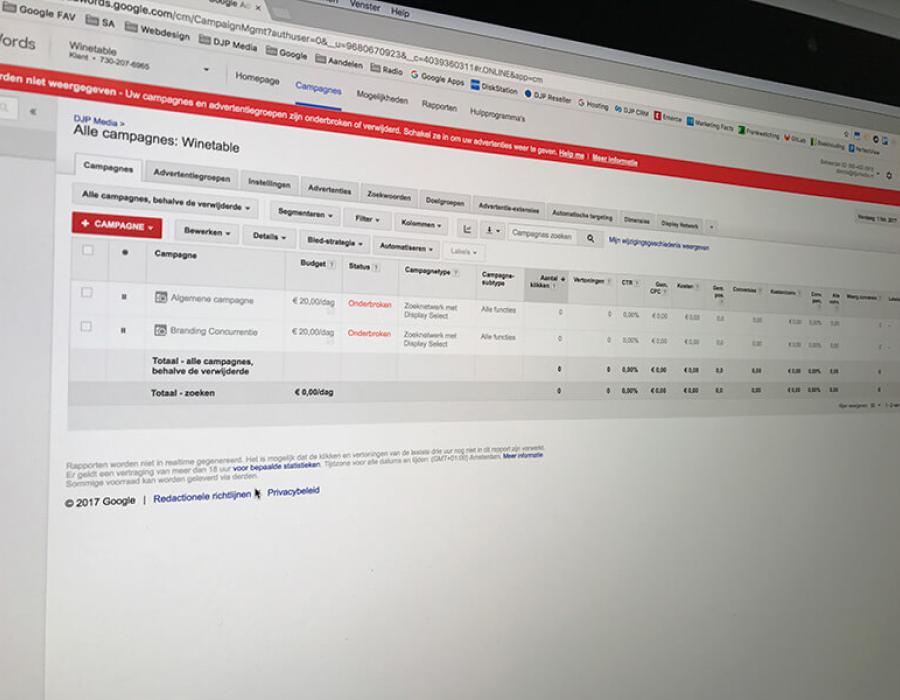The width and height of the screenshot is (900, 700).
Task: Open the Hosting bookmark
Action: coord(593,104)
